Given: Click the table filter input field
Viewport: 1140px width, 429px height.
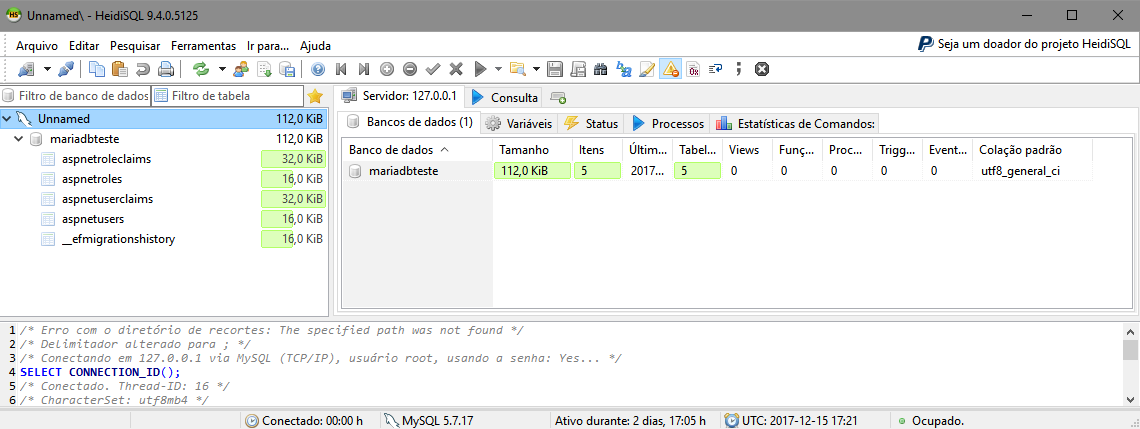Looking at the screenshot, I should (228, 95).
